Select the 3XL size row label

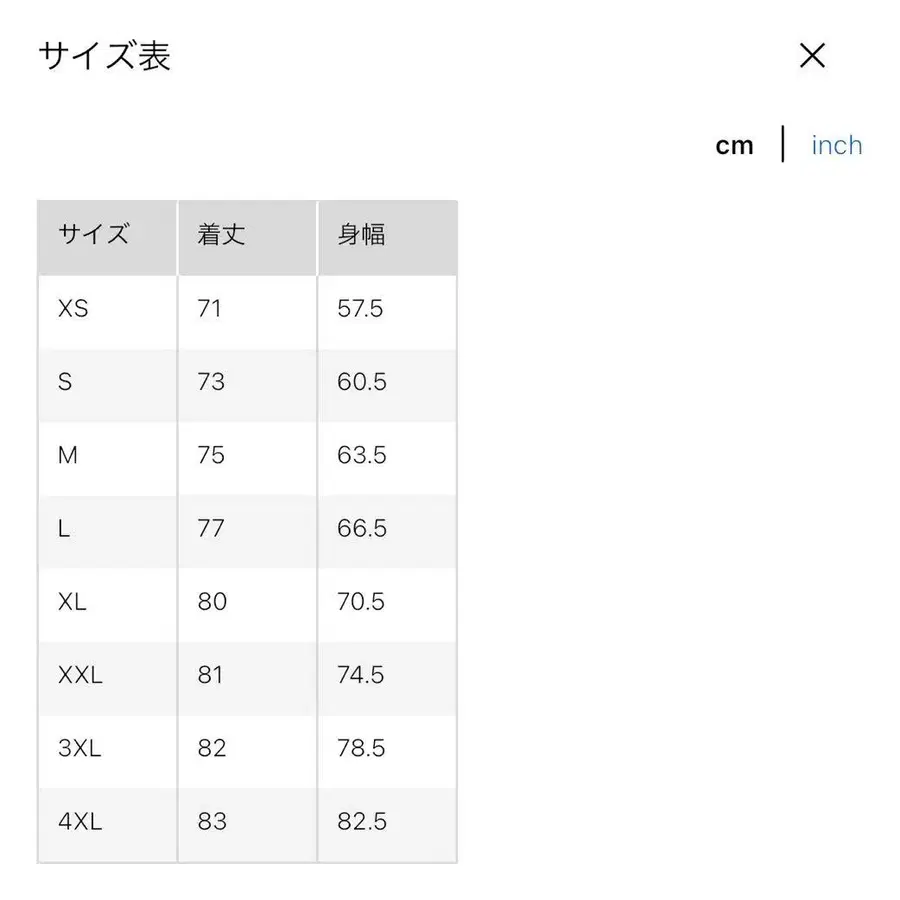78,749
